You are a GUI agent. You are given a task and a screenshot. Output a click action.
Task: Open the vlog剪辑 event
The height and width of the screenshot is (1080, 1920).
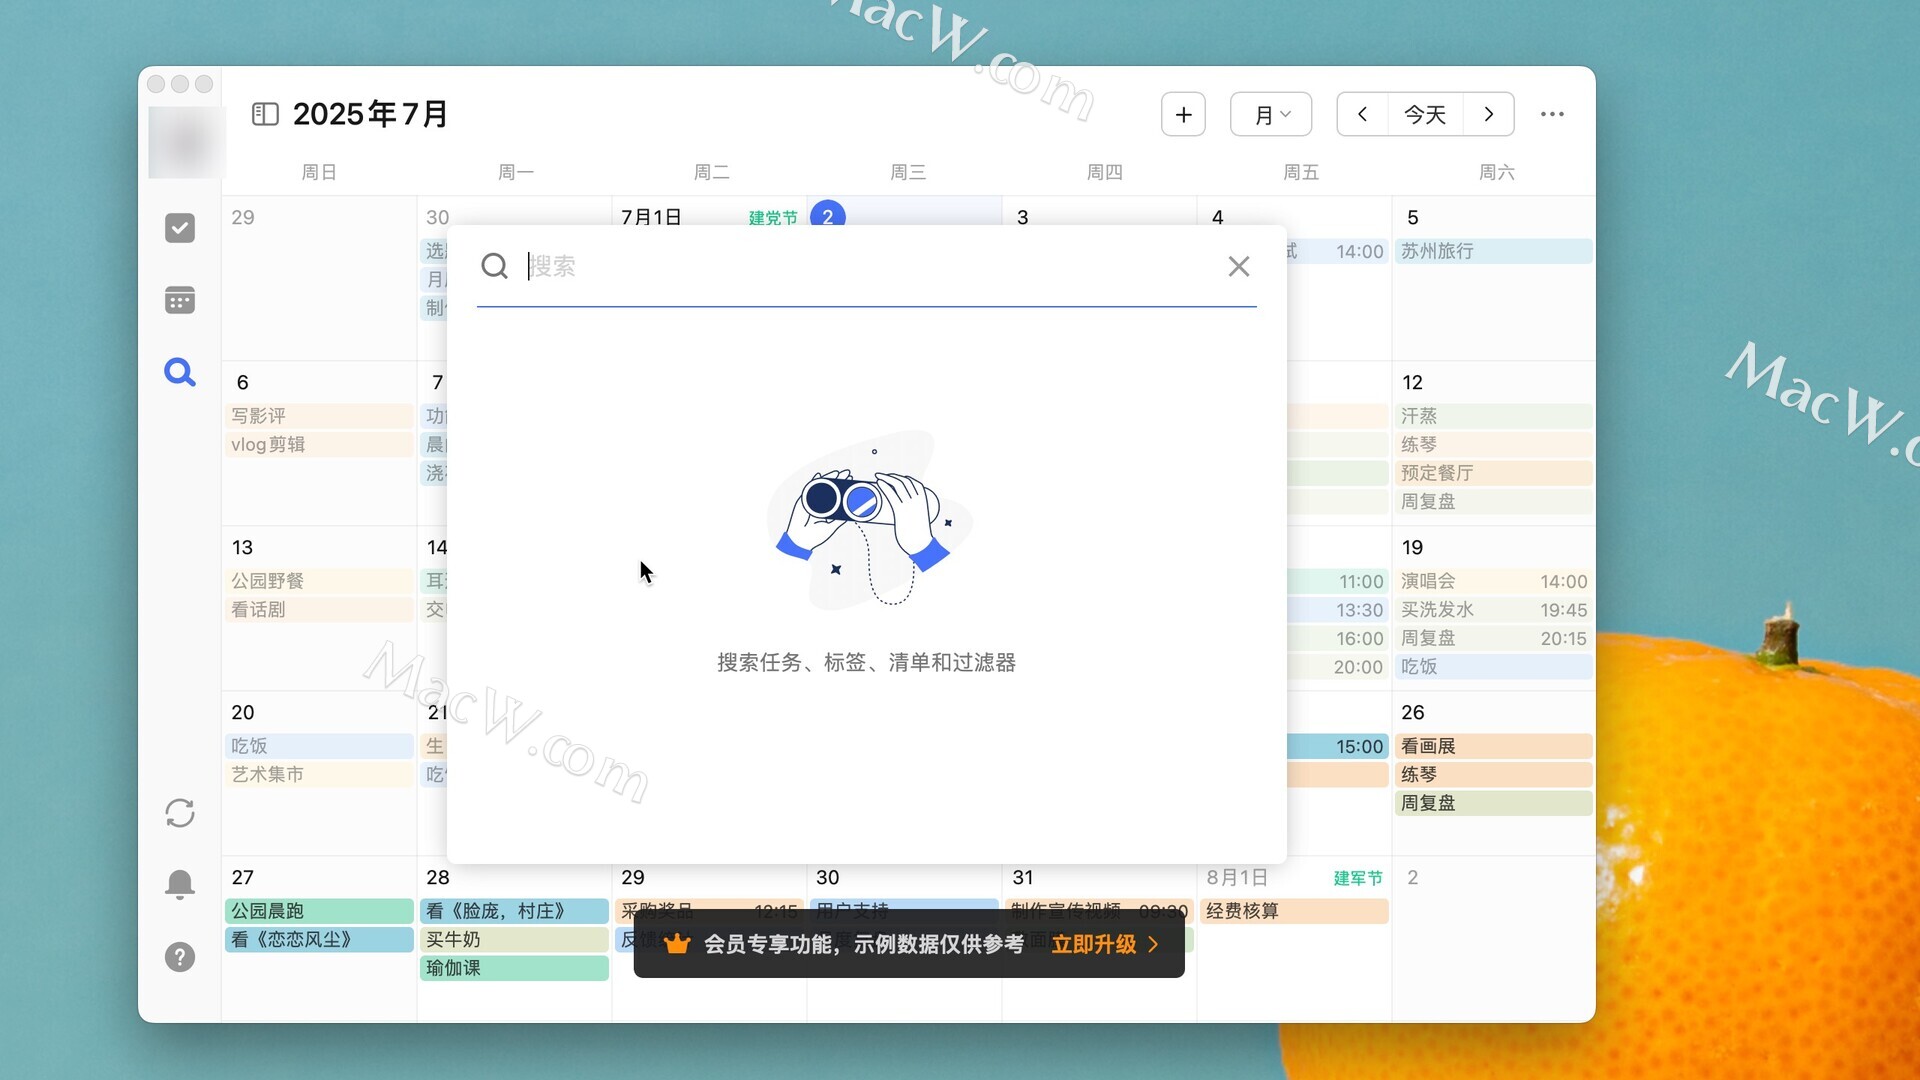click(320, 444)
